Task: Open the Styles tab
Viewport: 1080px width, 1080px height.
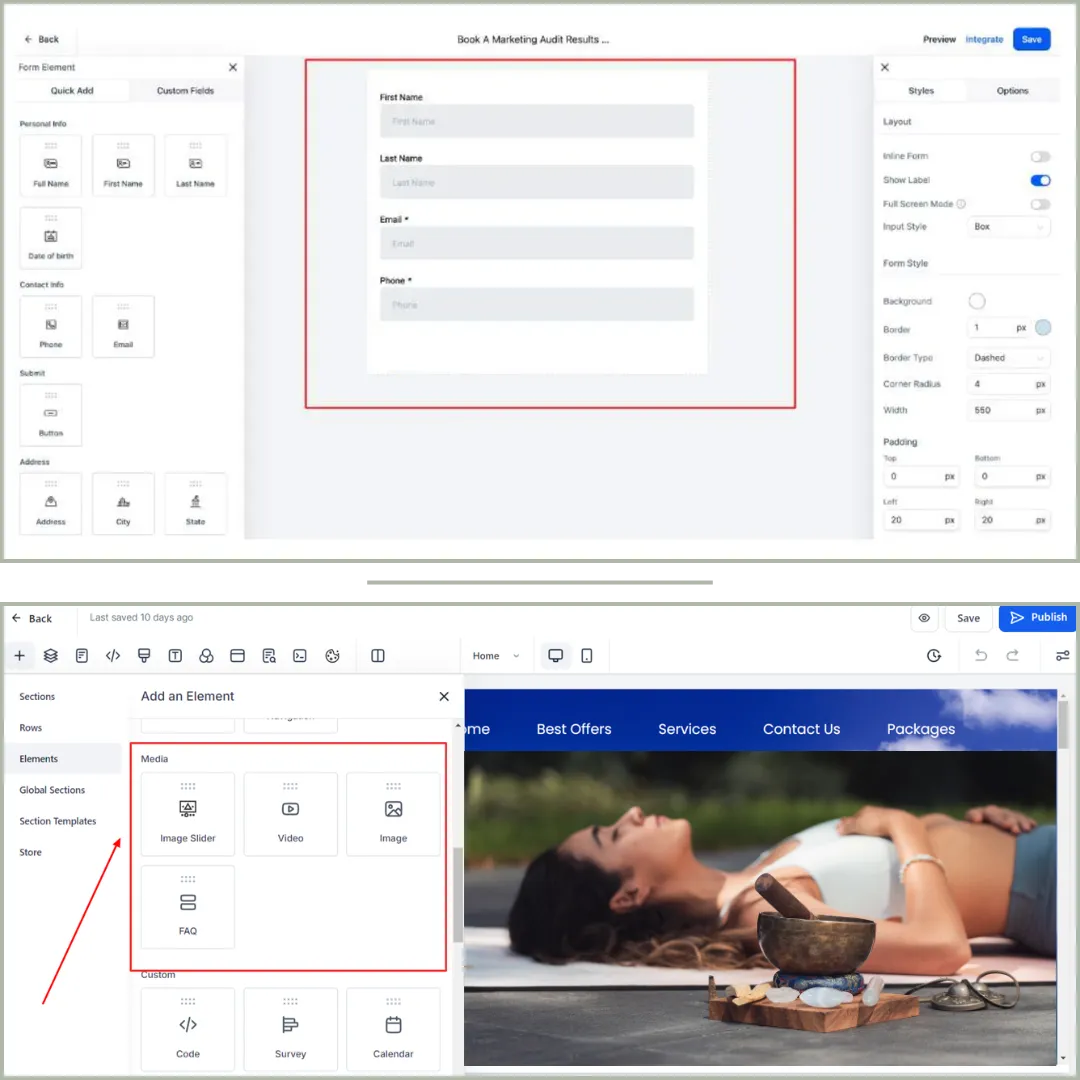Action: (x=921, y=90)
